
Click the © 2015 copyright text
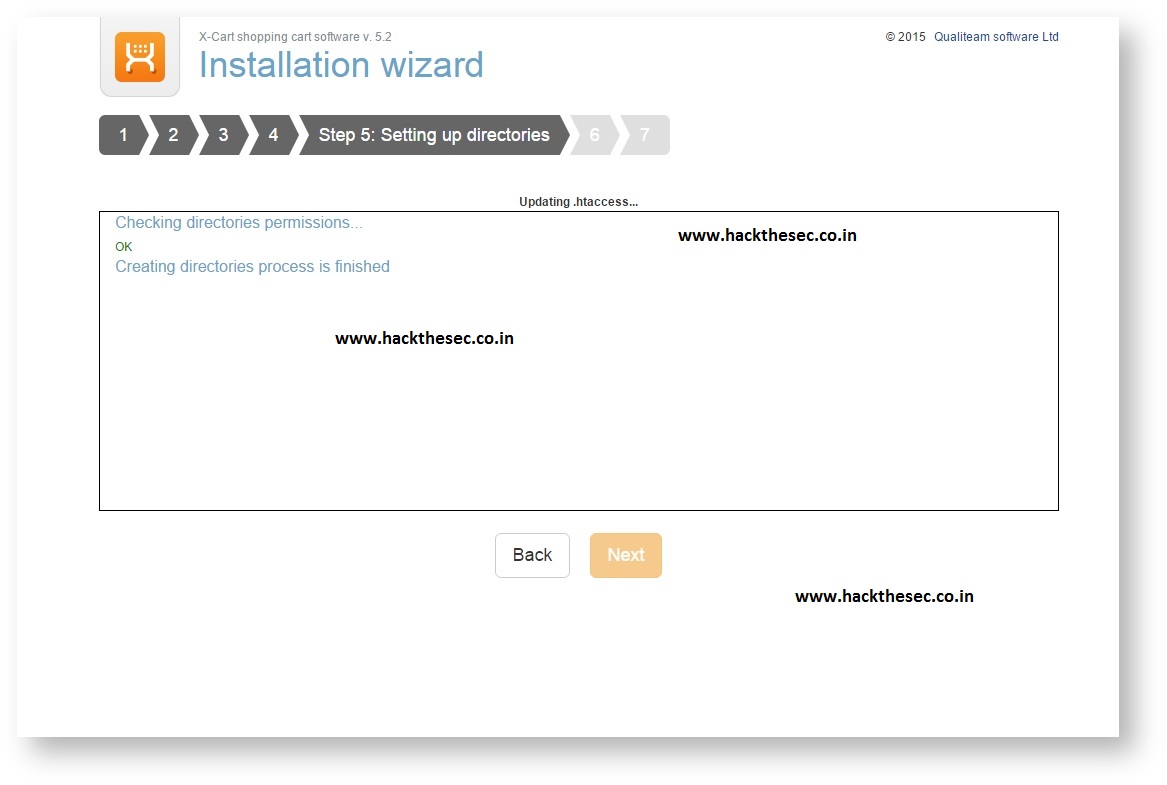click(905, 36)
